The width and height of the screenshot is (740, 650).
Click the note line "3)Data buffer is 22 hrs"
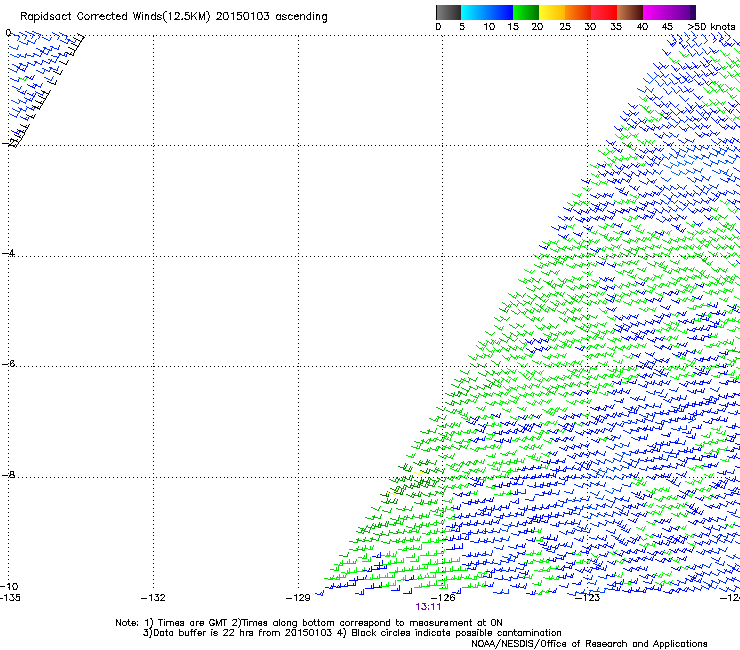click(x=352, y=633)
